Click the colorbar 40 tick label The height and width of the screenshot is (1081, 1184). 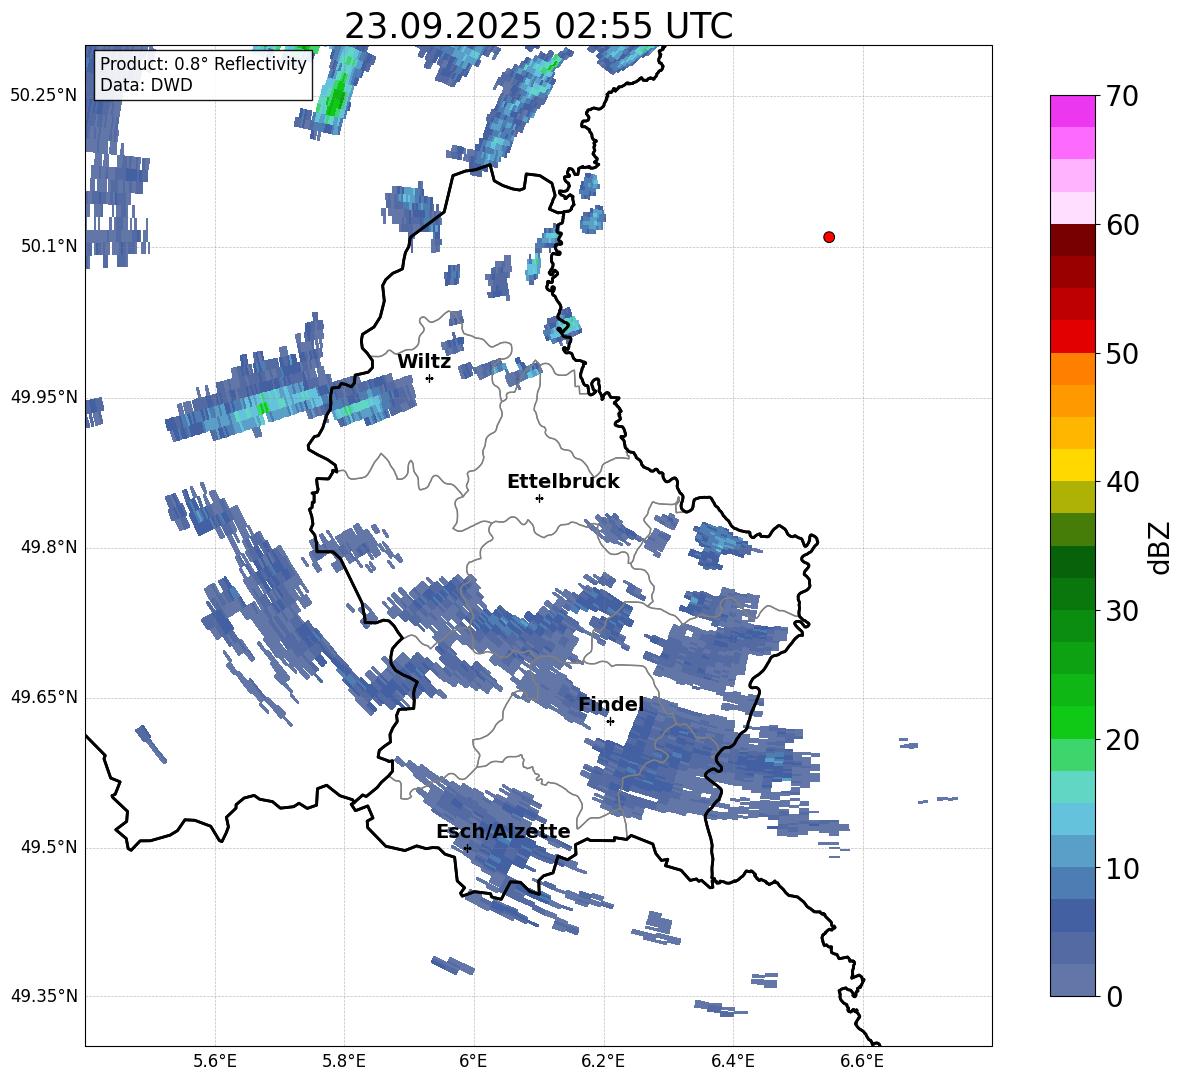(1123, 482)
